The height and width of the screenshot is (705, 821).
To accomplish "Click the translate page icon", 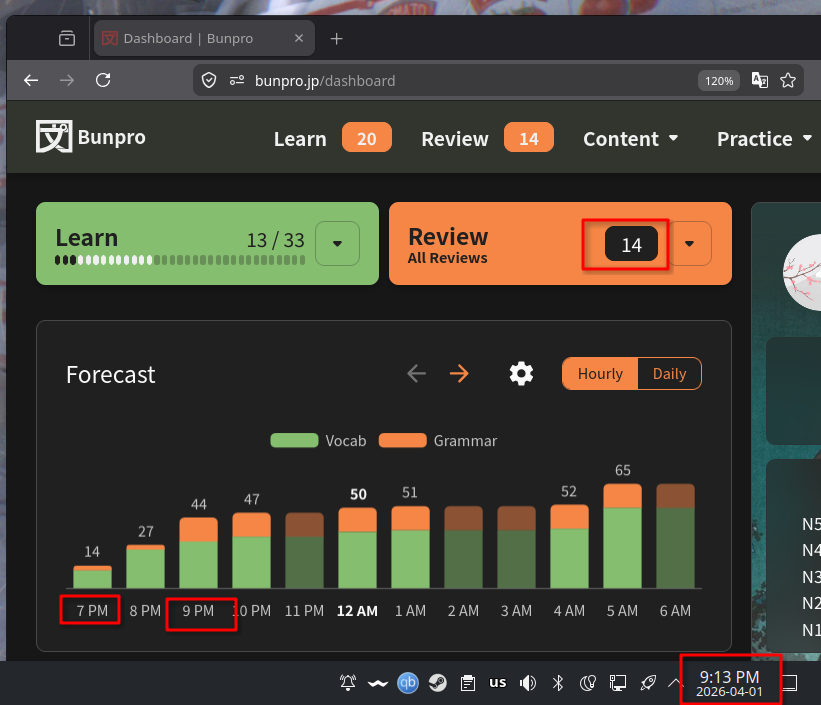I will pyautogui.click(x=760, y=80).
